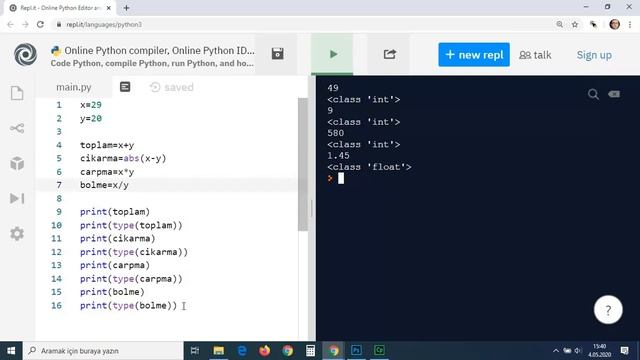Click the saved history indicator
This screenshot has width=640, height=360.
pos(172,87)
